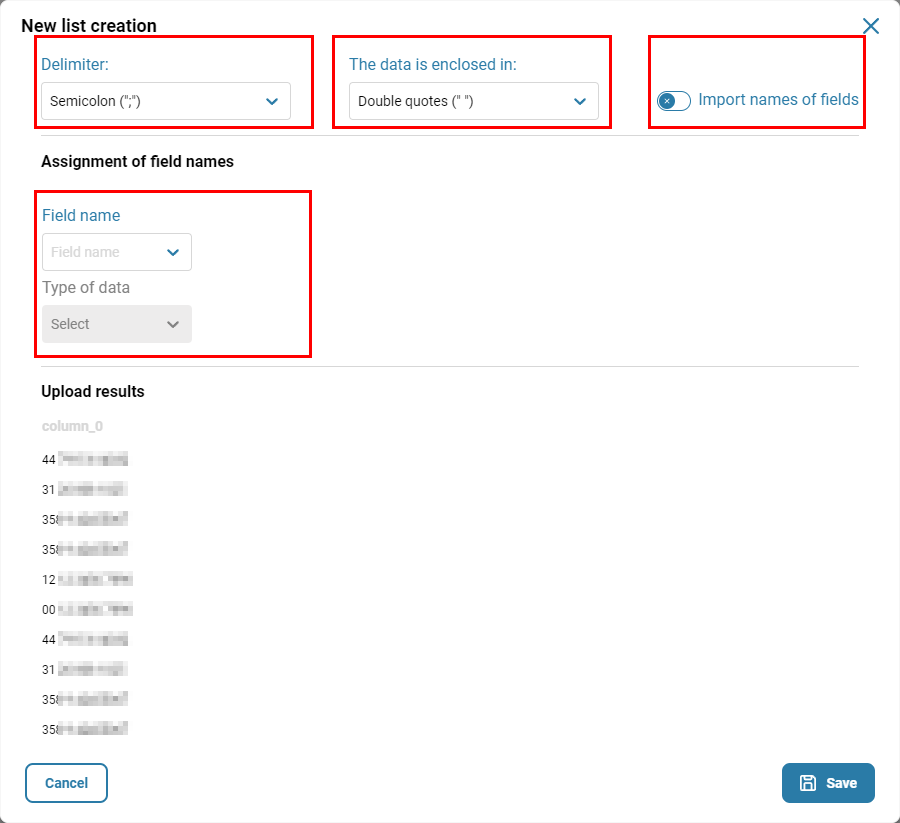Viewport: 900px width, 823px height.
Task: Click the row starting with 00
Action: point(87,609)
